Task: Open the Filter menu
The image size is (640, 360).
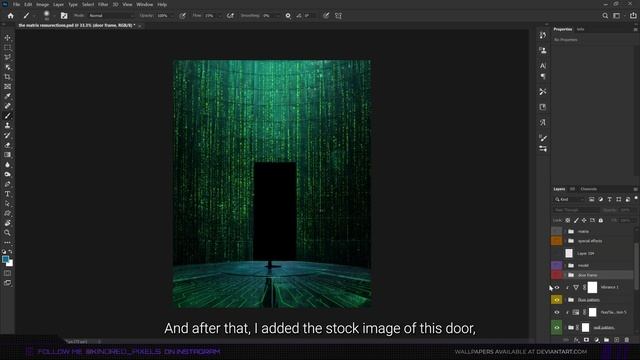Action: 103,4
